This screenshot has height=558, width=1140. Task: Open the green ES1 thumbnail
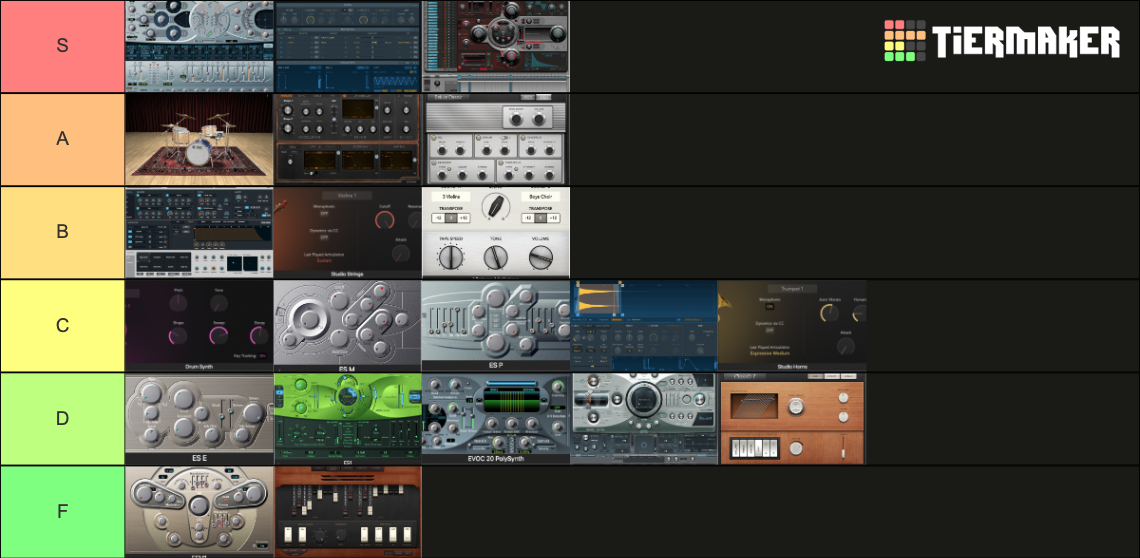(x=348, y=418)
